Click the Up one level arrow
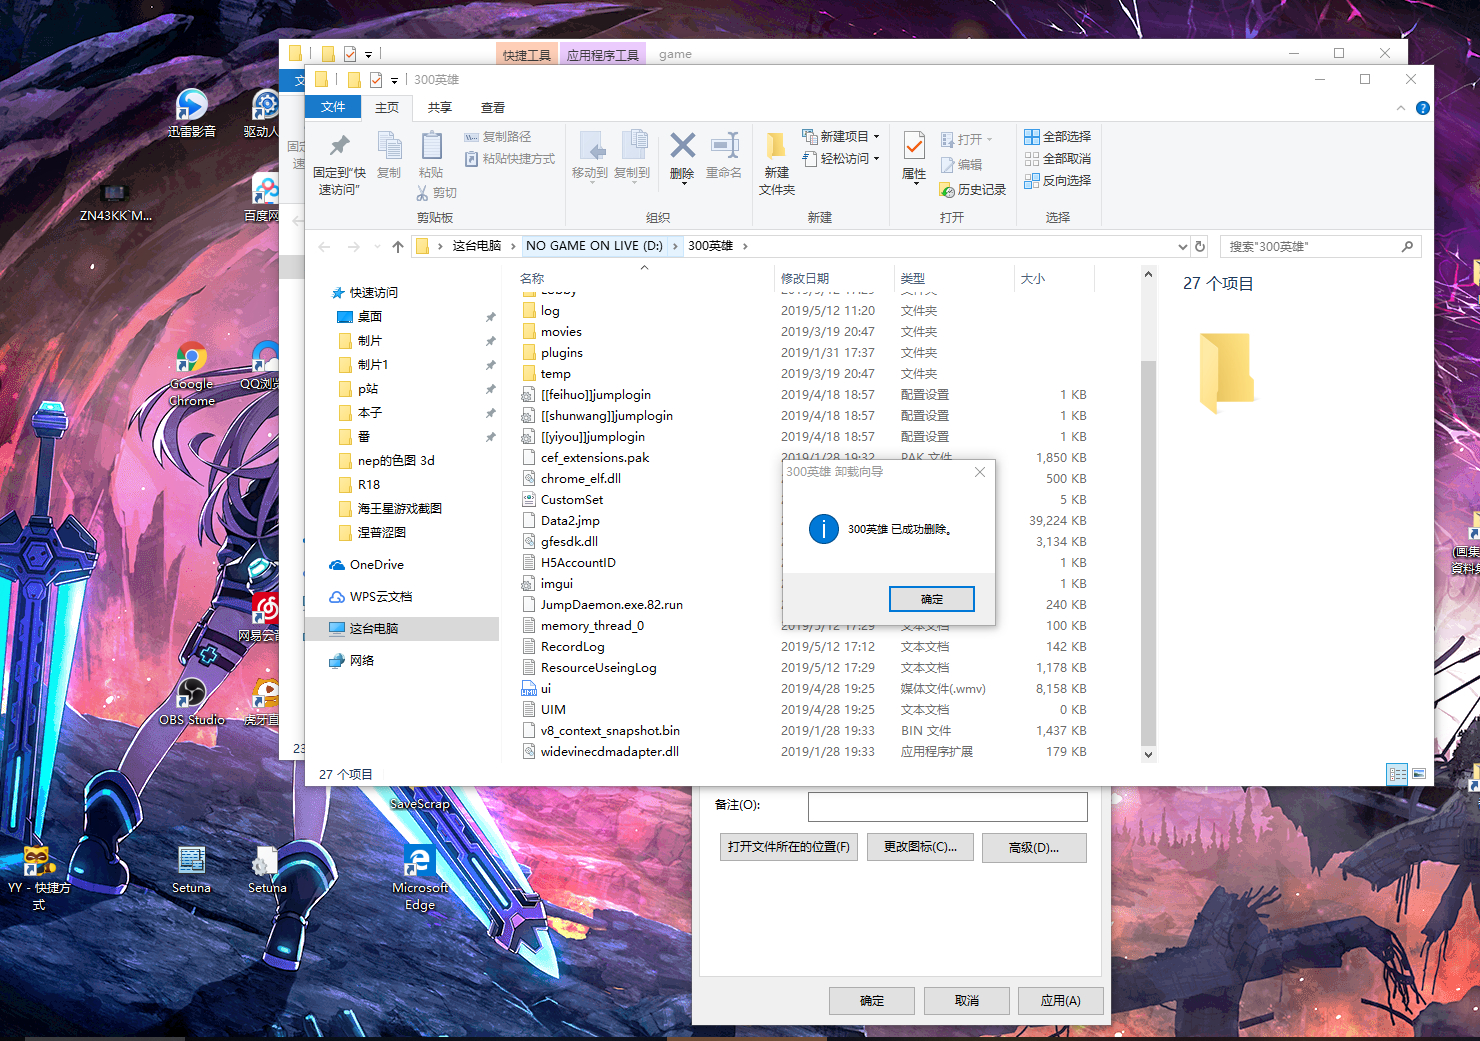 pos(398,246)
